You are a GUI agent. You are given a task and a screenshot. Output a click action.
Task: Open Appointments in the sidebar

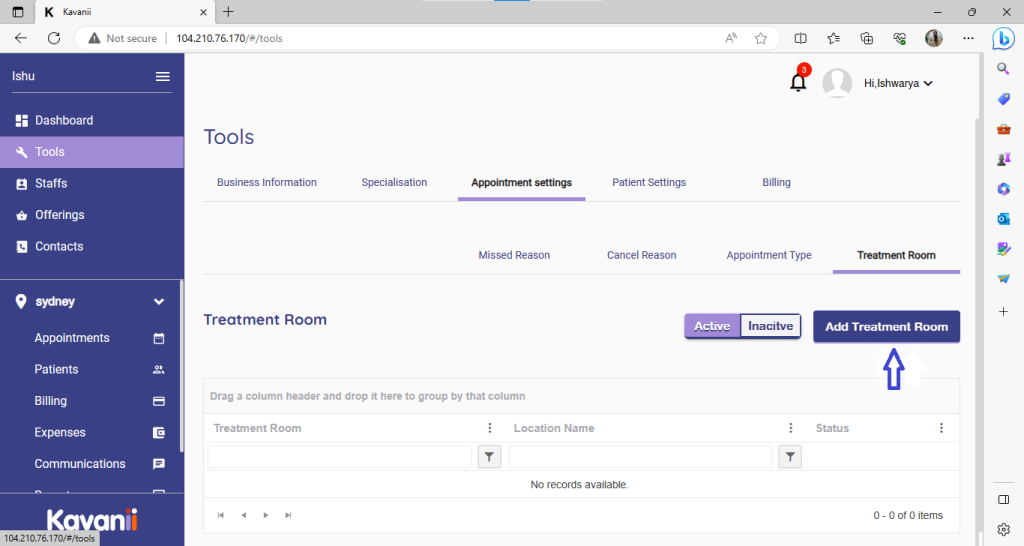tap(72, 338)
